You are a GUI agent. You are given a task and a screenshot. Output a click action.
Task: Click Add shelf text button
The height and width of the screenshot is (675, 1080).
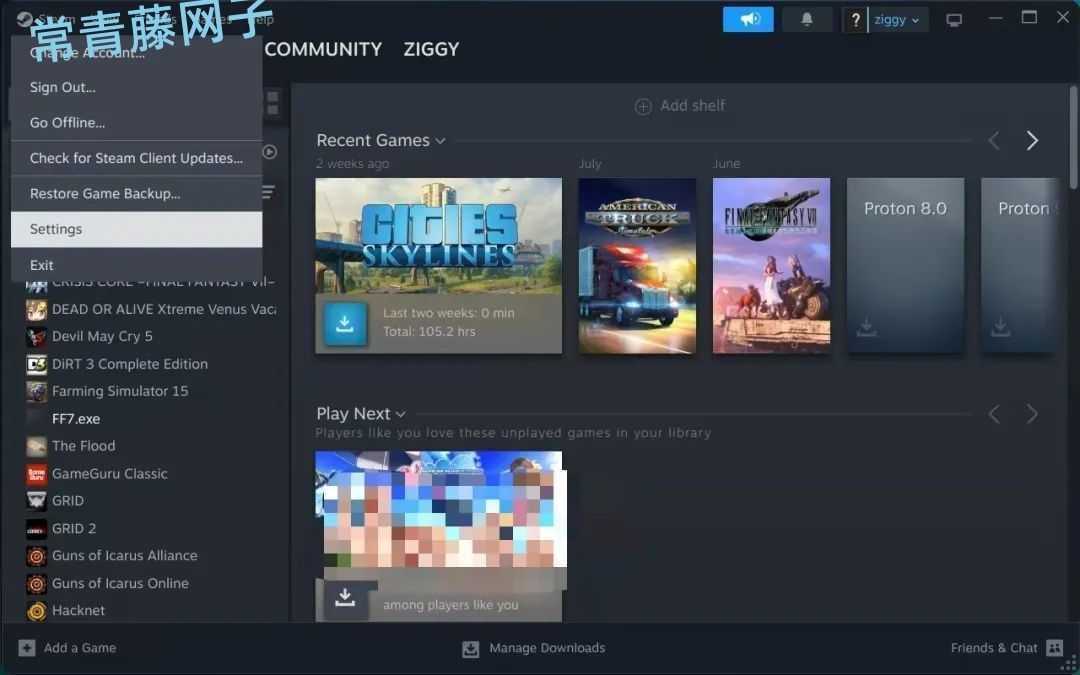pos(692,105)
